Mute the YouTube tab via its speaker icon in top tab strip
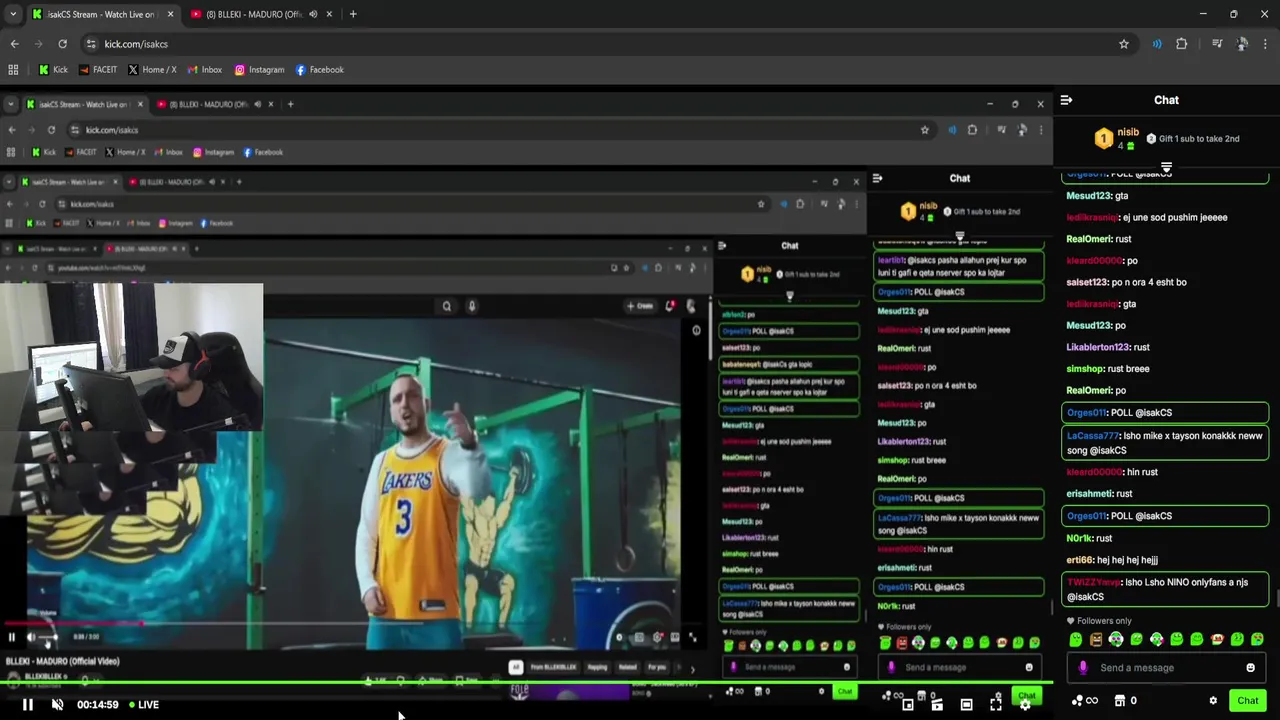 (x=313, y=14)
